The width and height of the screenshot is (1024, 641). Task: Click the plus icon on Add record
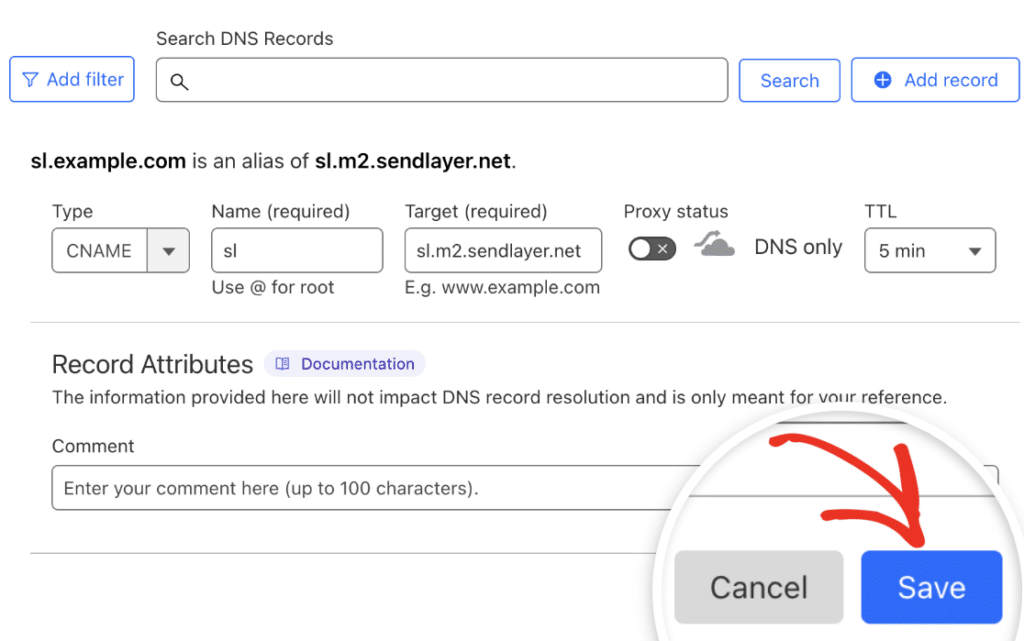882,80
